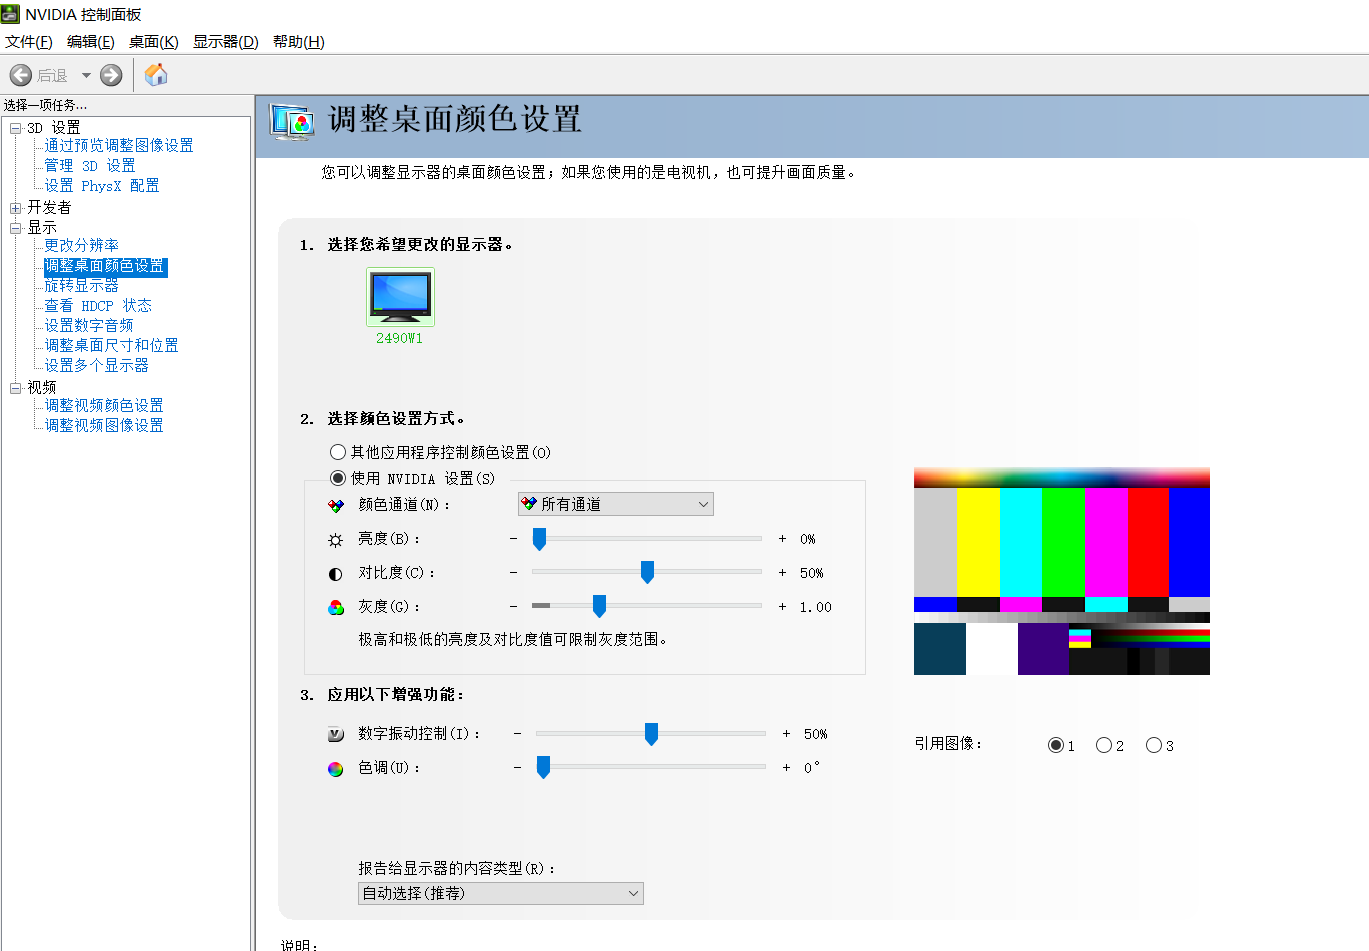The image size is (1369, 951).
Task: Open 设置数字音频 in tree
Action: (89, 326)
